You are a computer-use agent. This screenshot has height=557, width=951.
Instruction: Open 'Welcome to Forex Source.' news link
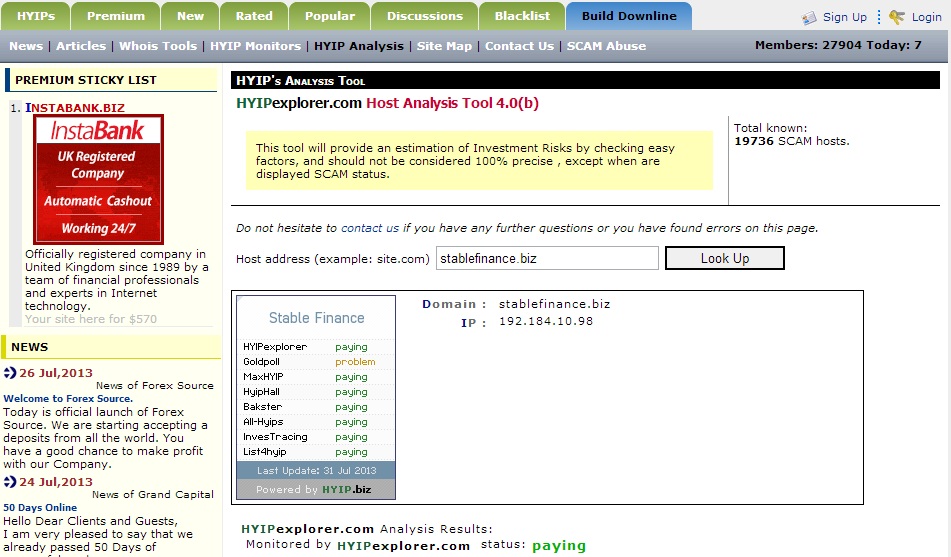(x=68, y=399)
